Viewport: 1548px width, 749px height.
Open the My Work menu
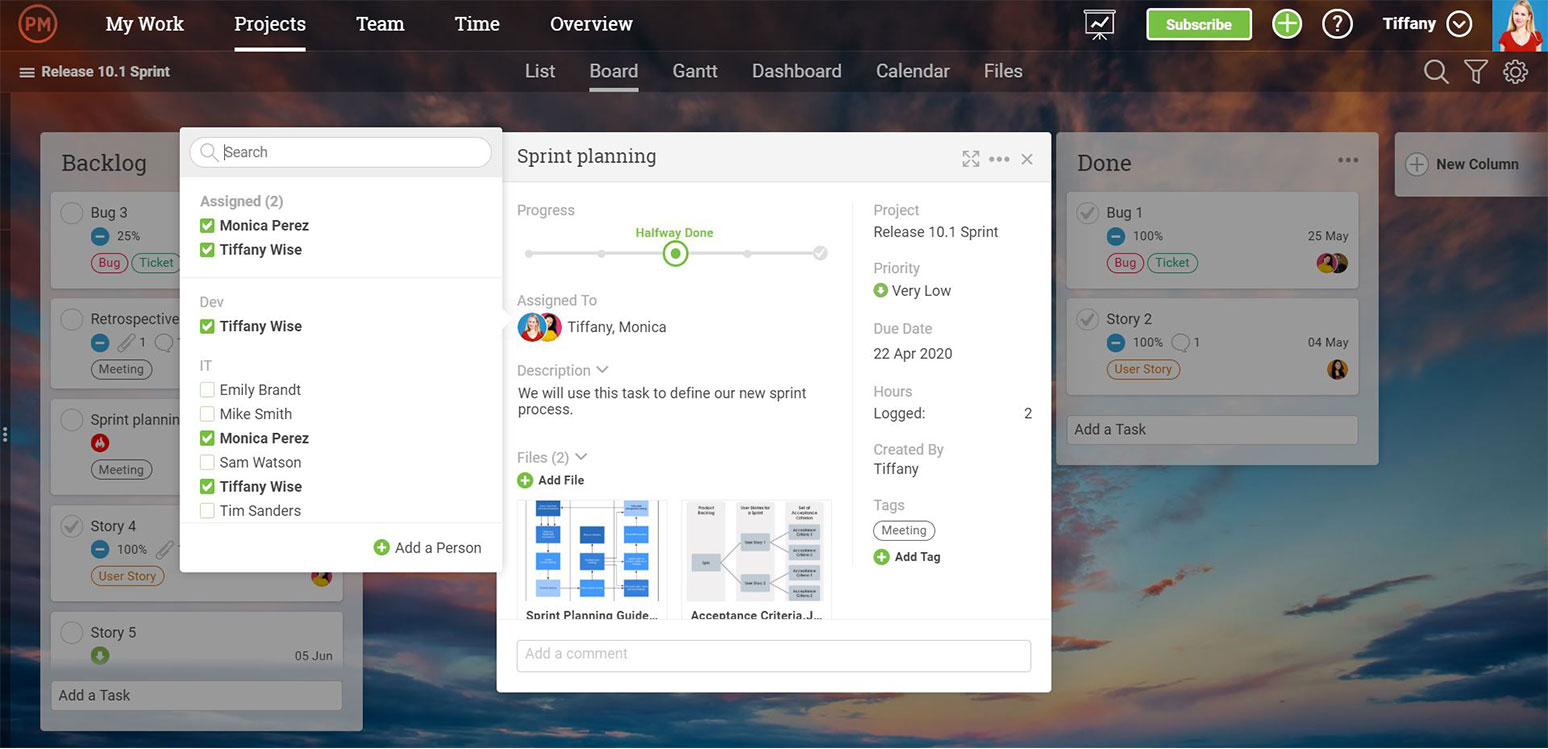coord(145,24)
